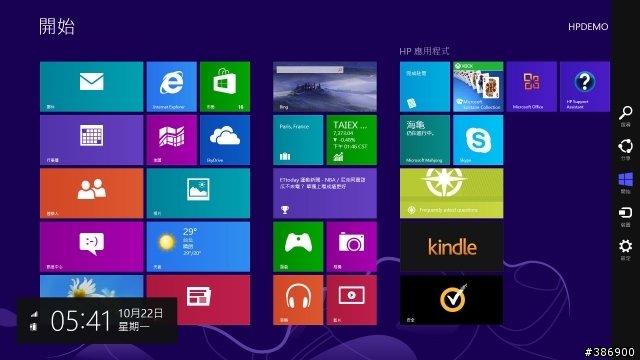Screen dimensions: 640x360
Task: Open the Xbox Games controller tile
Action: (x=298, y=247)
